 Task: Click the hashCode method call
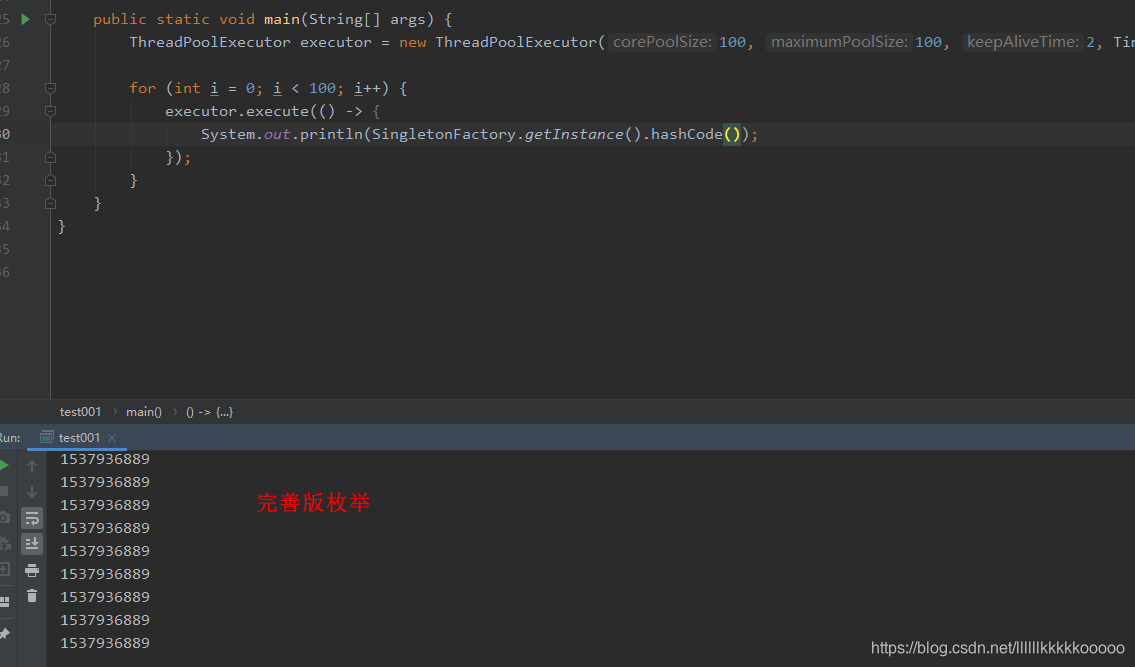[x=686, y=134]
